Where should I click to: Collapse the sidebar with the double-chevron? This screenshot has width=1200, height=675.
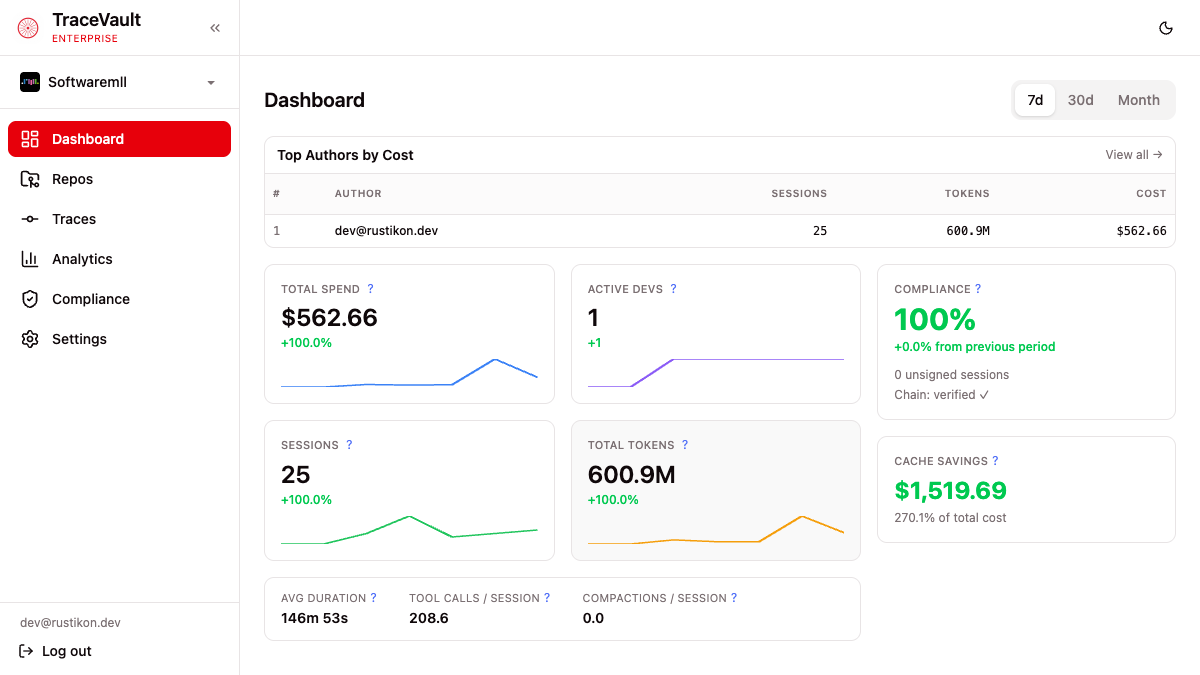coord(214,28)
